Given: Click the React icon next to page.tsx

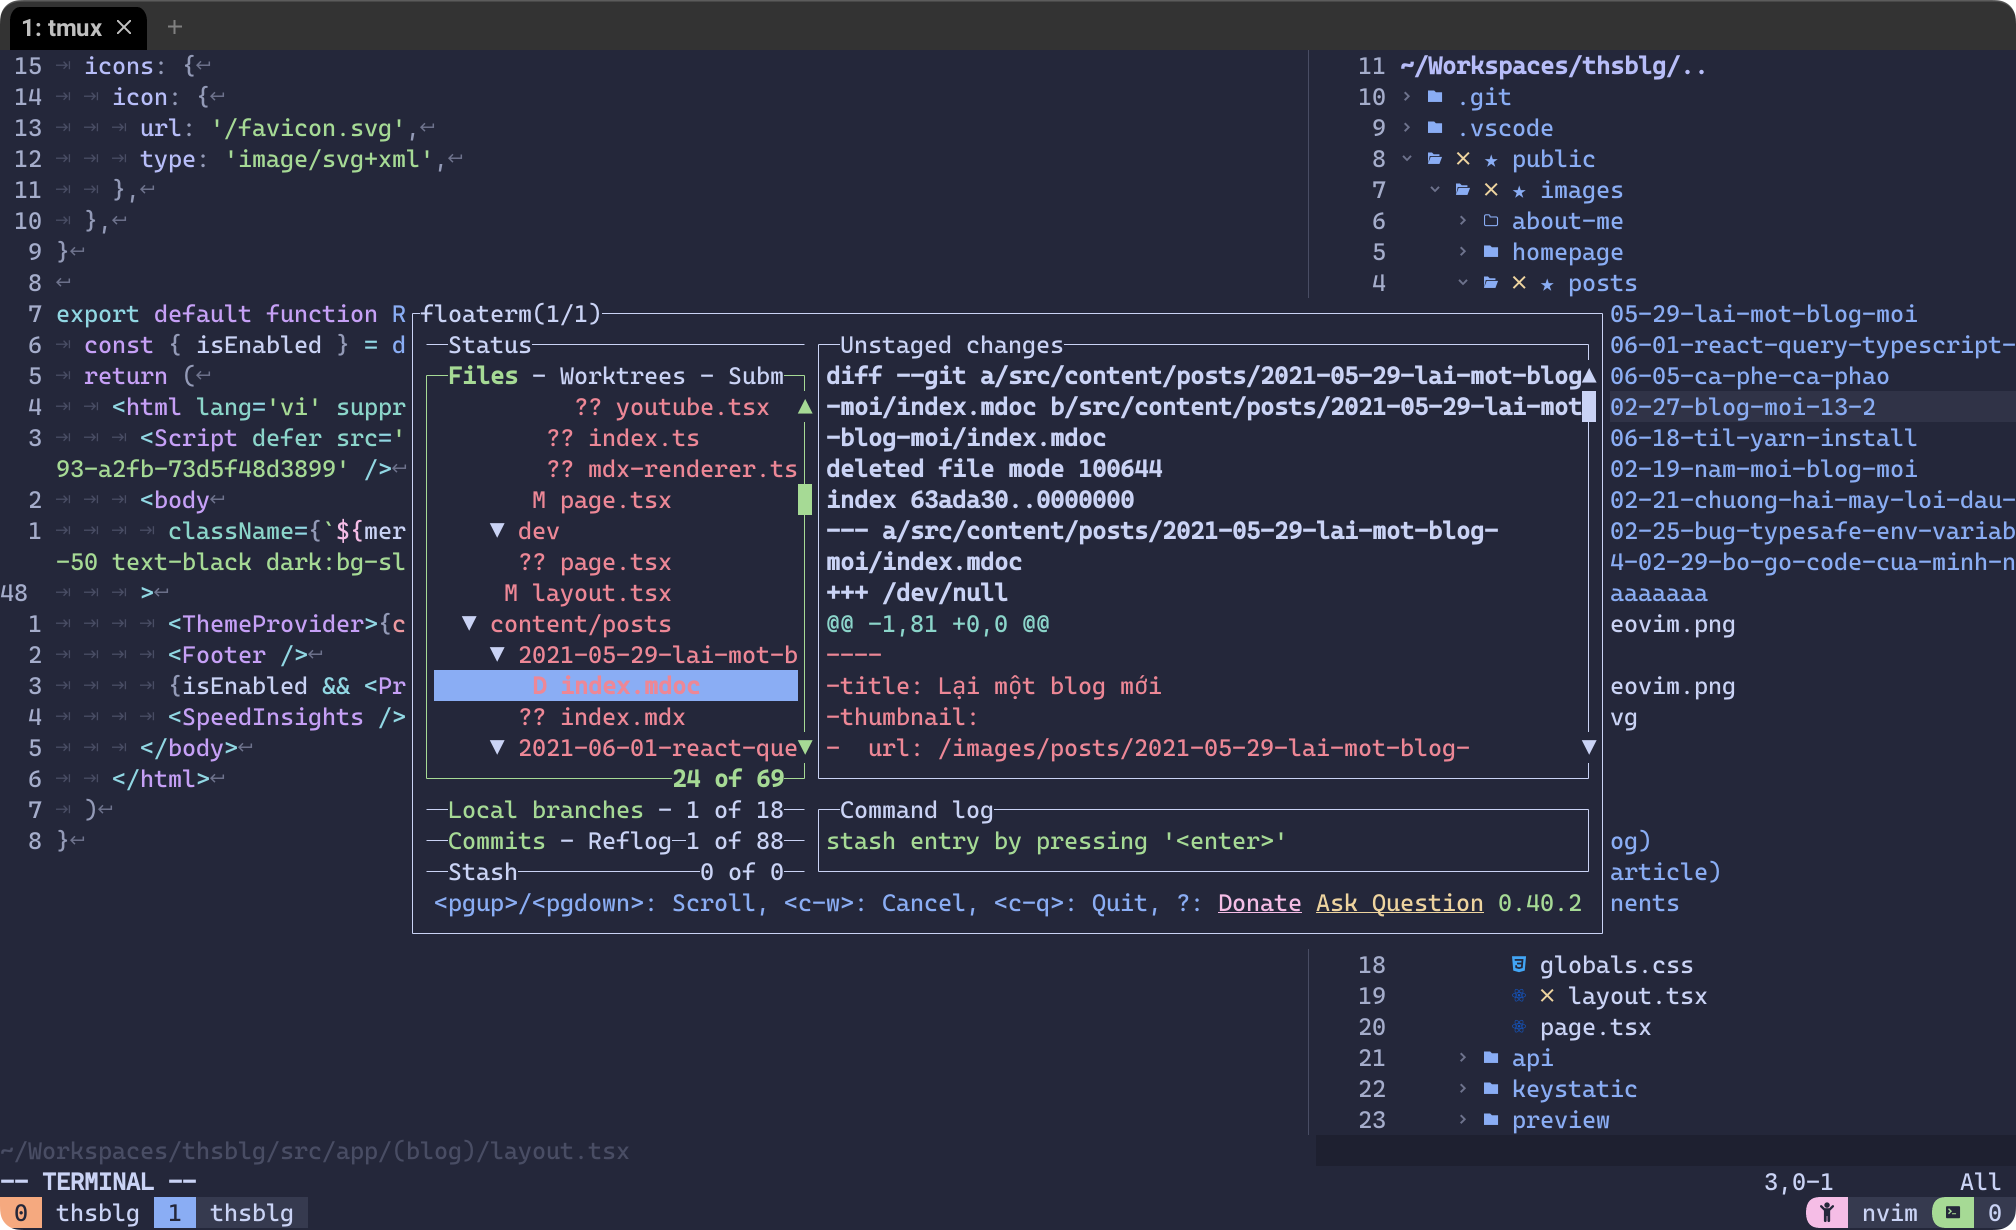Looking at the screenshot, I should point(1520,1027).
